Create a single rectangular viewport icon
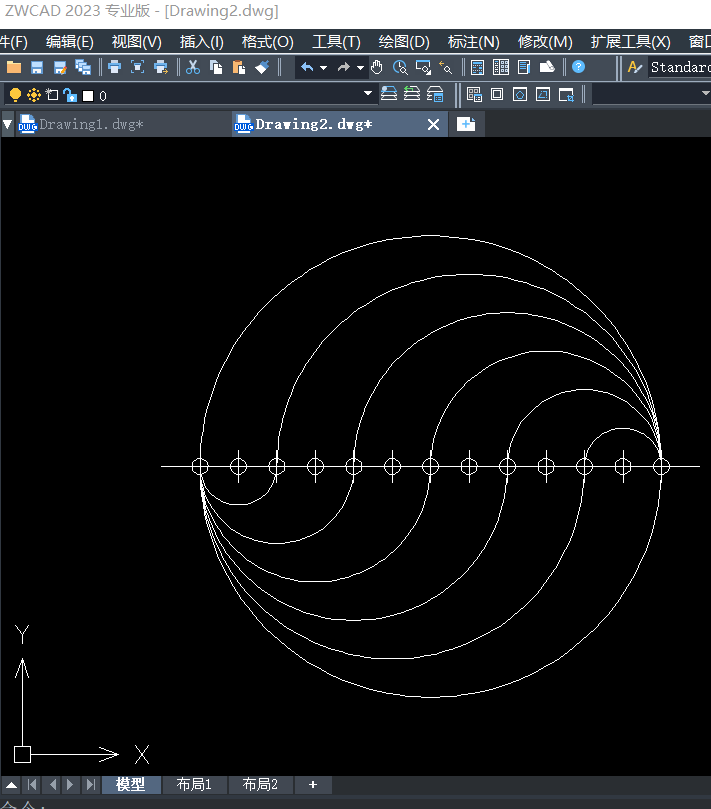 [497, 94]
